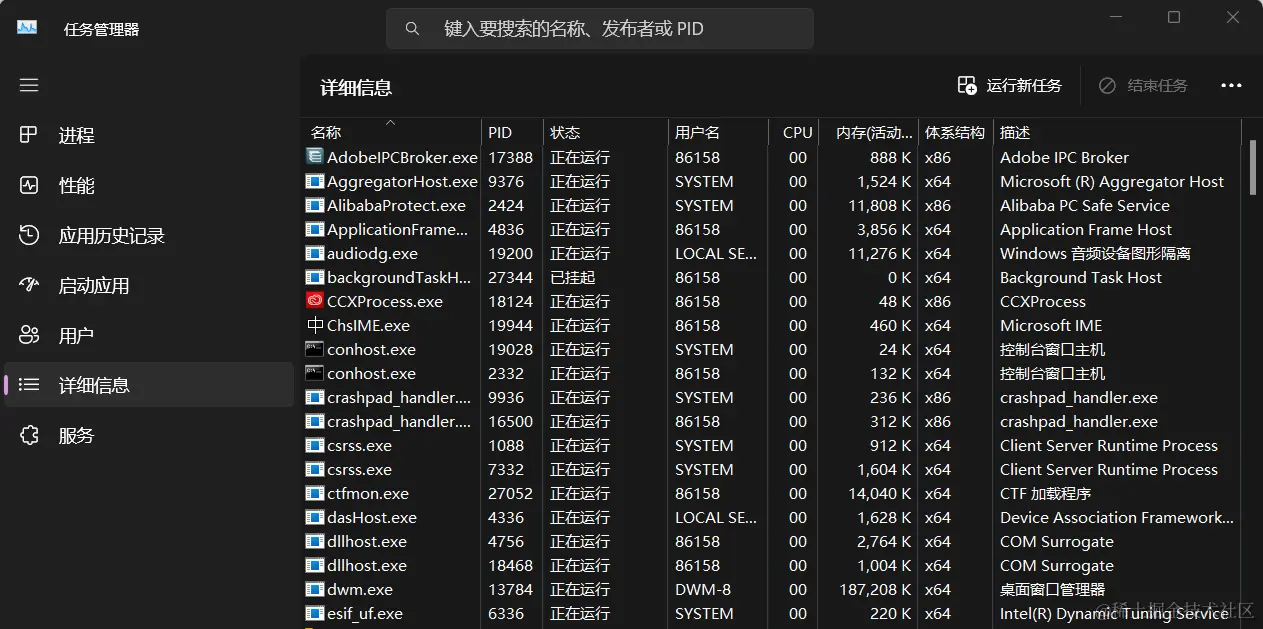Sort by the 用户名 column header

(x=718, y=132)
